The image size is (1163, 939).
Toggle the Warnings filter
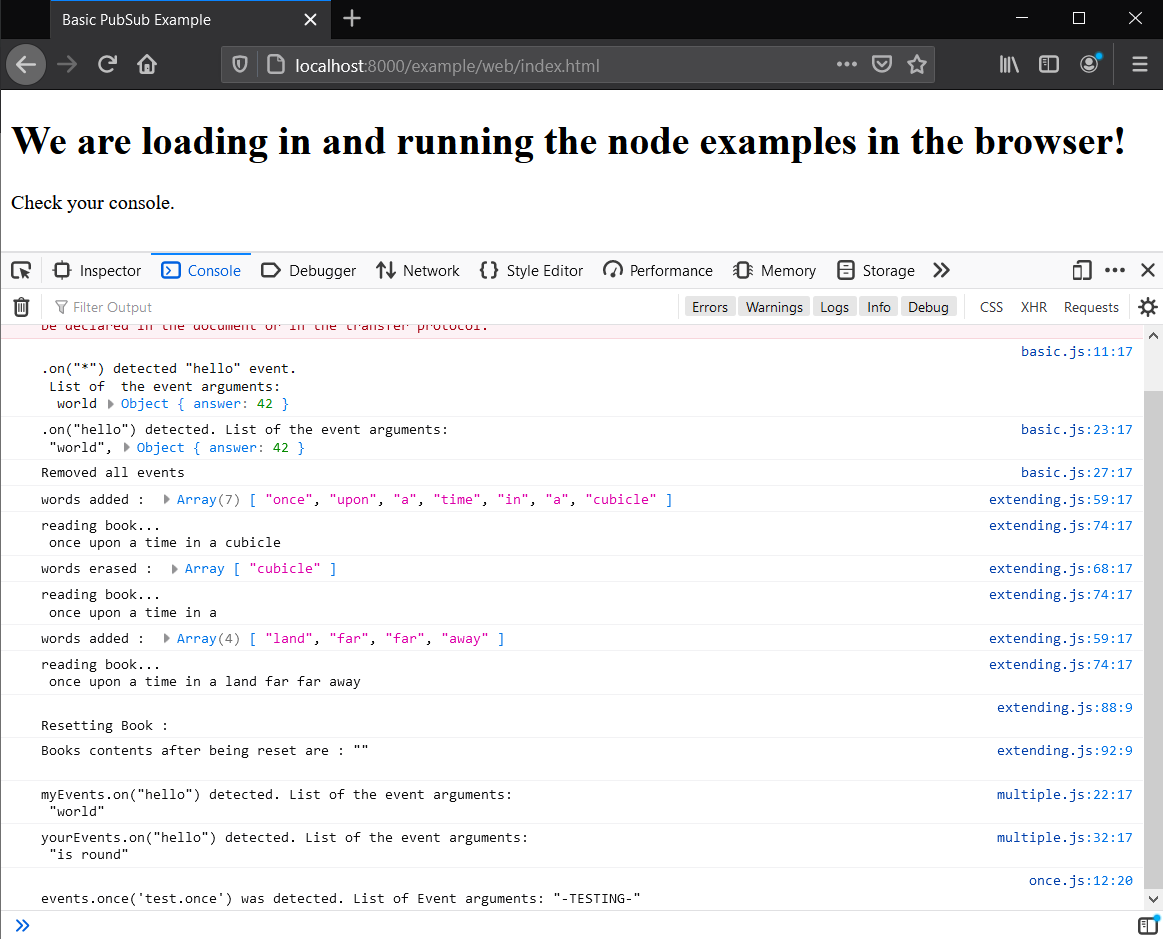click(774, 307)
